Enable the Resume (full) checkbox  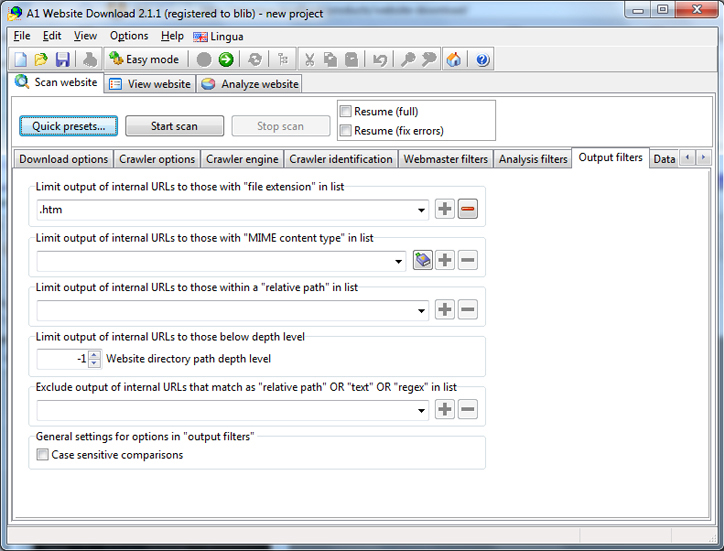tap(346, 111)
